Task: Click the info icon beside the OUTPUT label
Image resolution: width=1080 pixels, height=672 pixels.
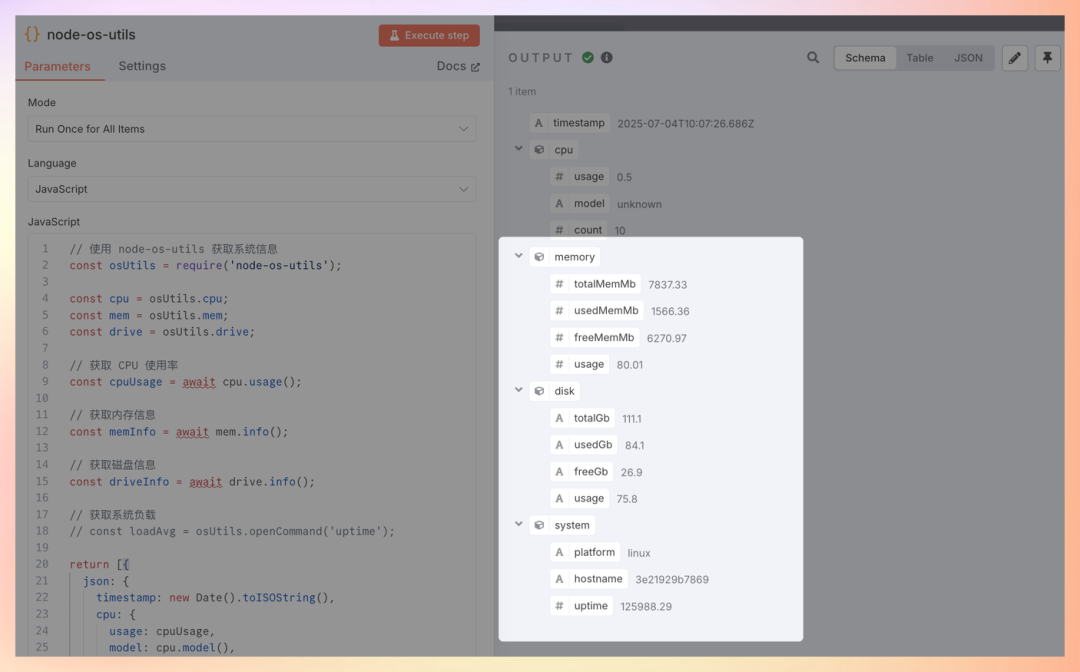Action: click(x=606, y=57)
